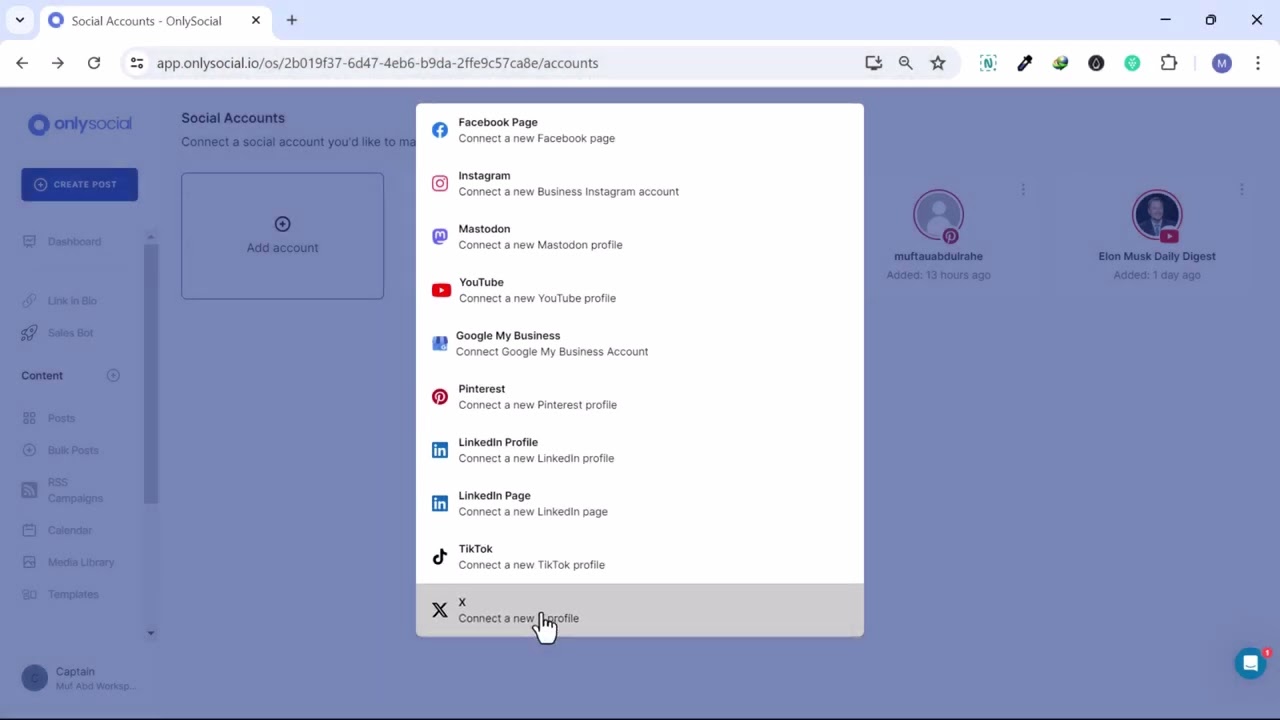Screen dimensions: 1280x720
Task: Open the tab search dropdown
Action: click(19, 20)
